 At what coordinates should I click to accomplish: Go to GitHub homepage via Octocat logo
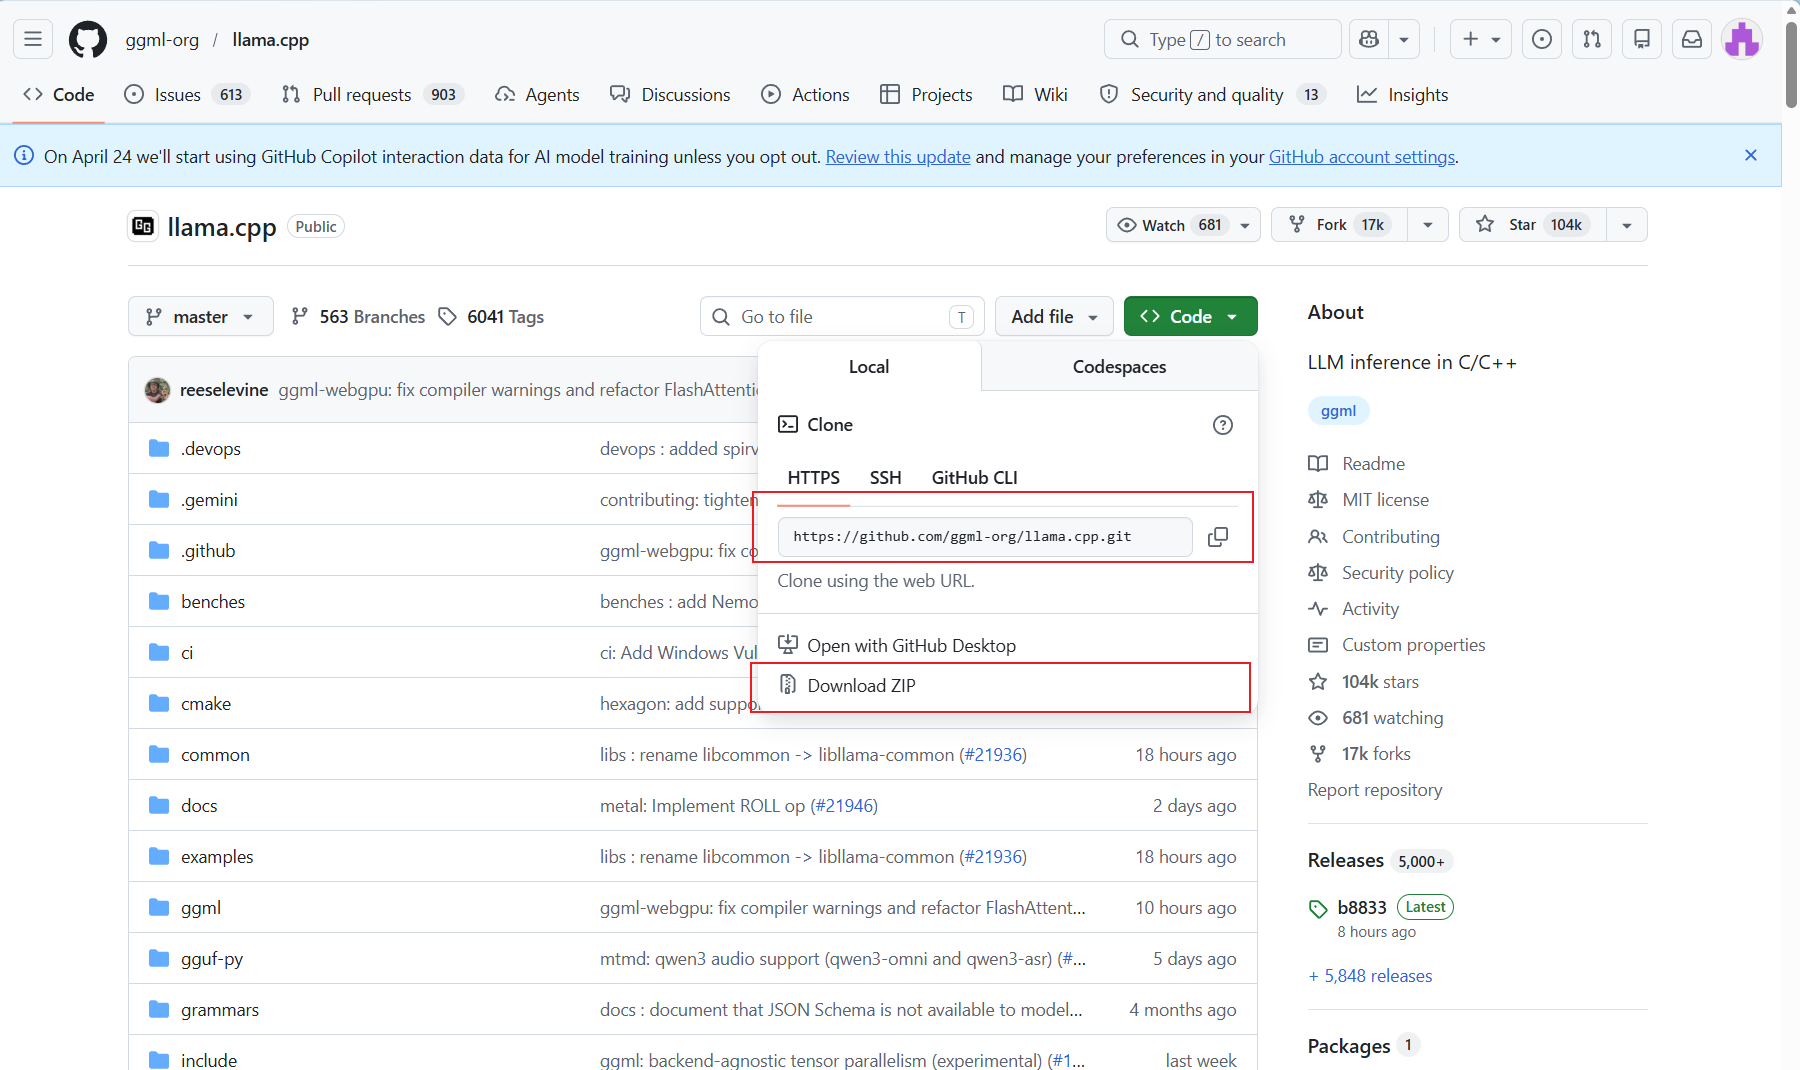[88, 39]
